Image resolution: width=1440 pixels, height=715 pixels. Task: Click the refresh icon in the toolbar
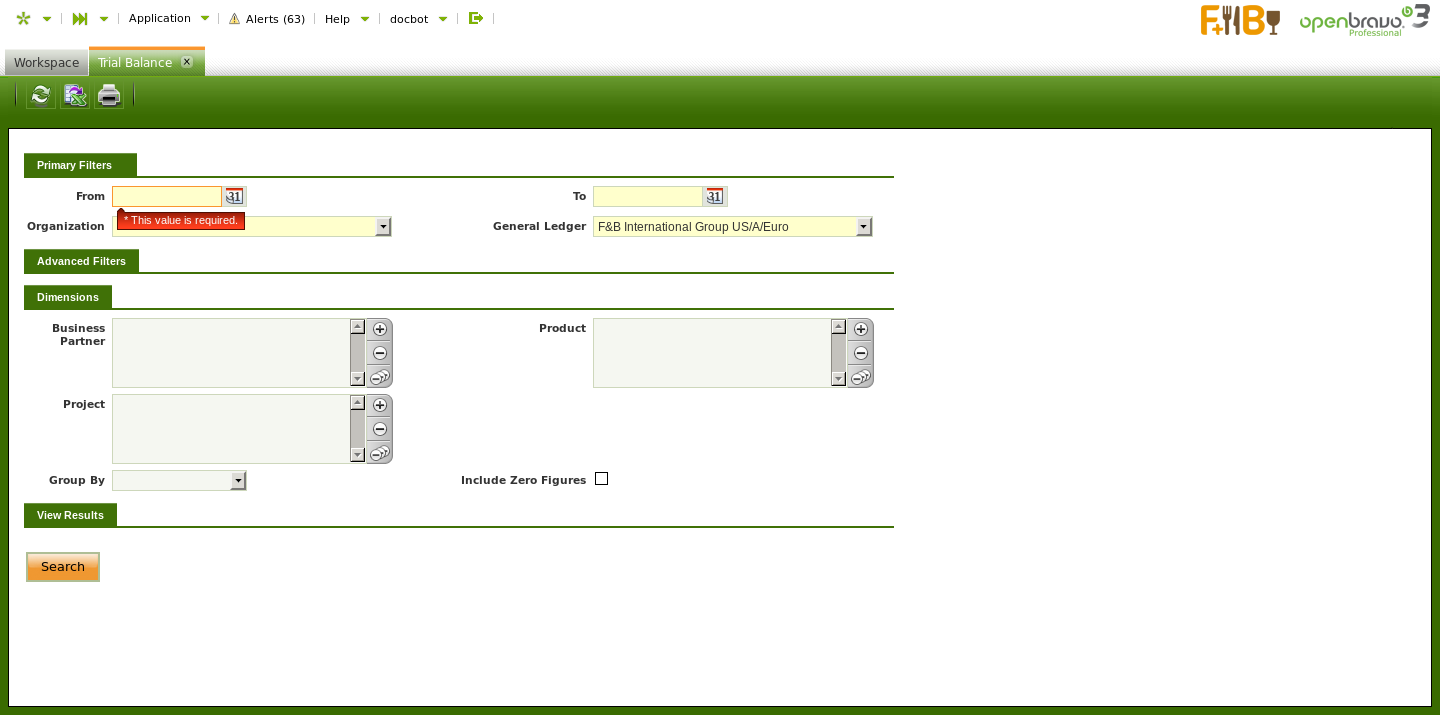point(40,96)
